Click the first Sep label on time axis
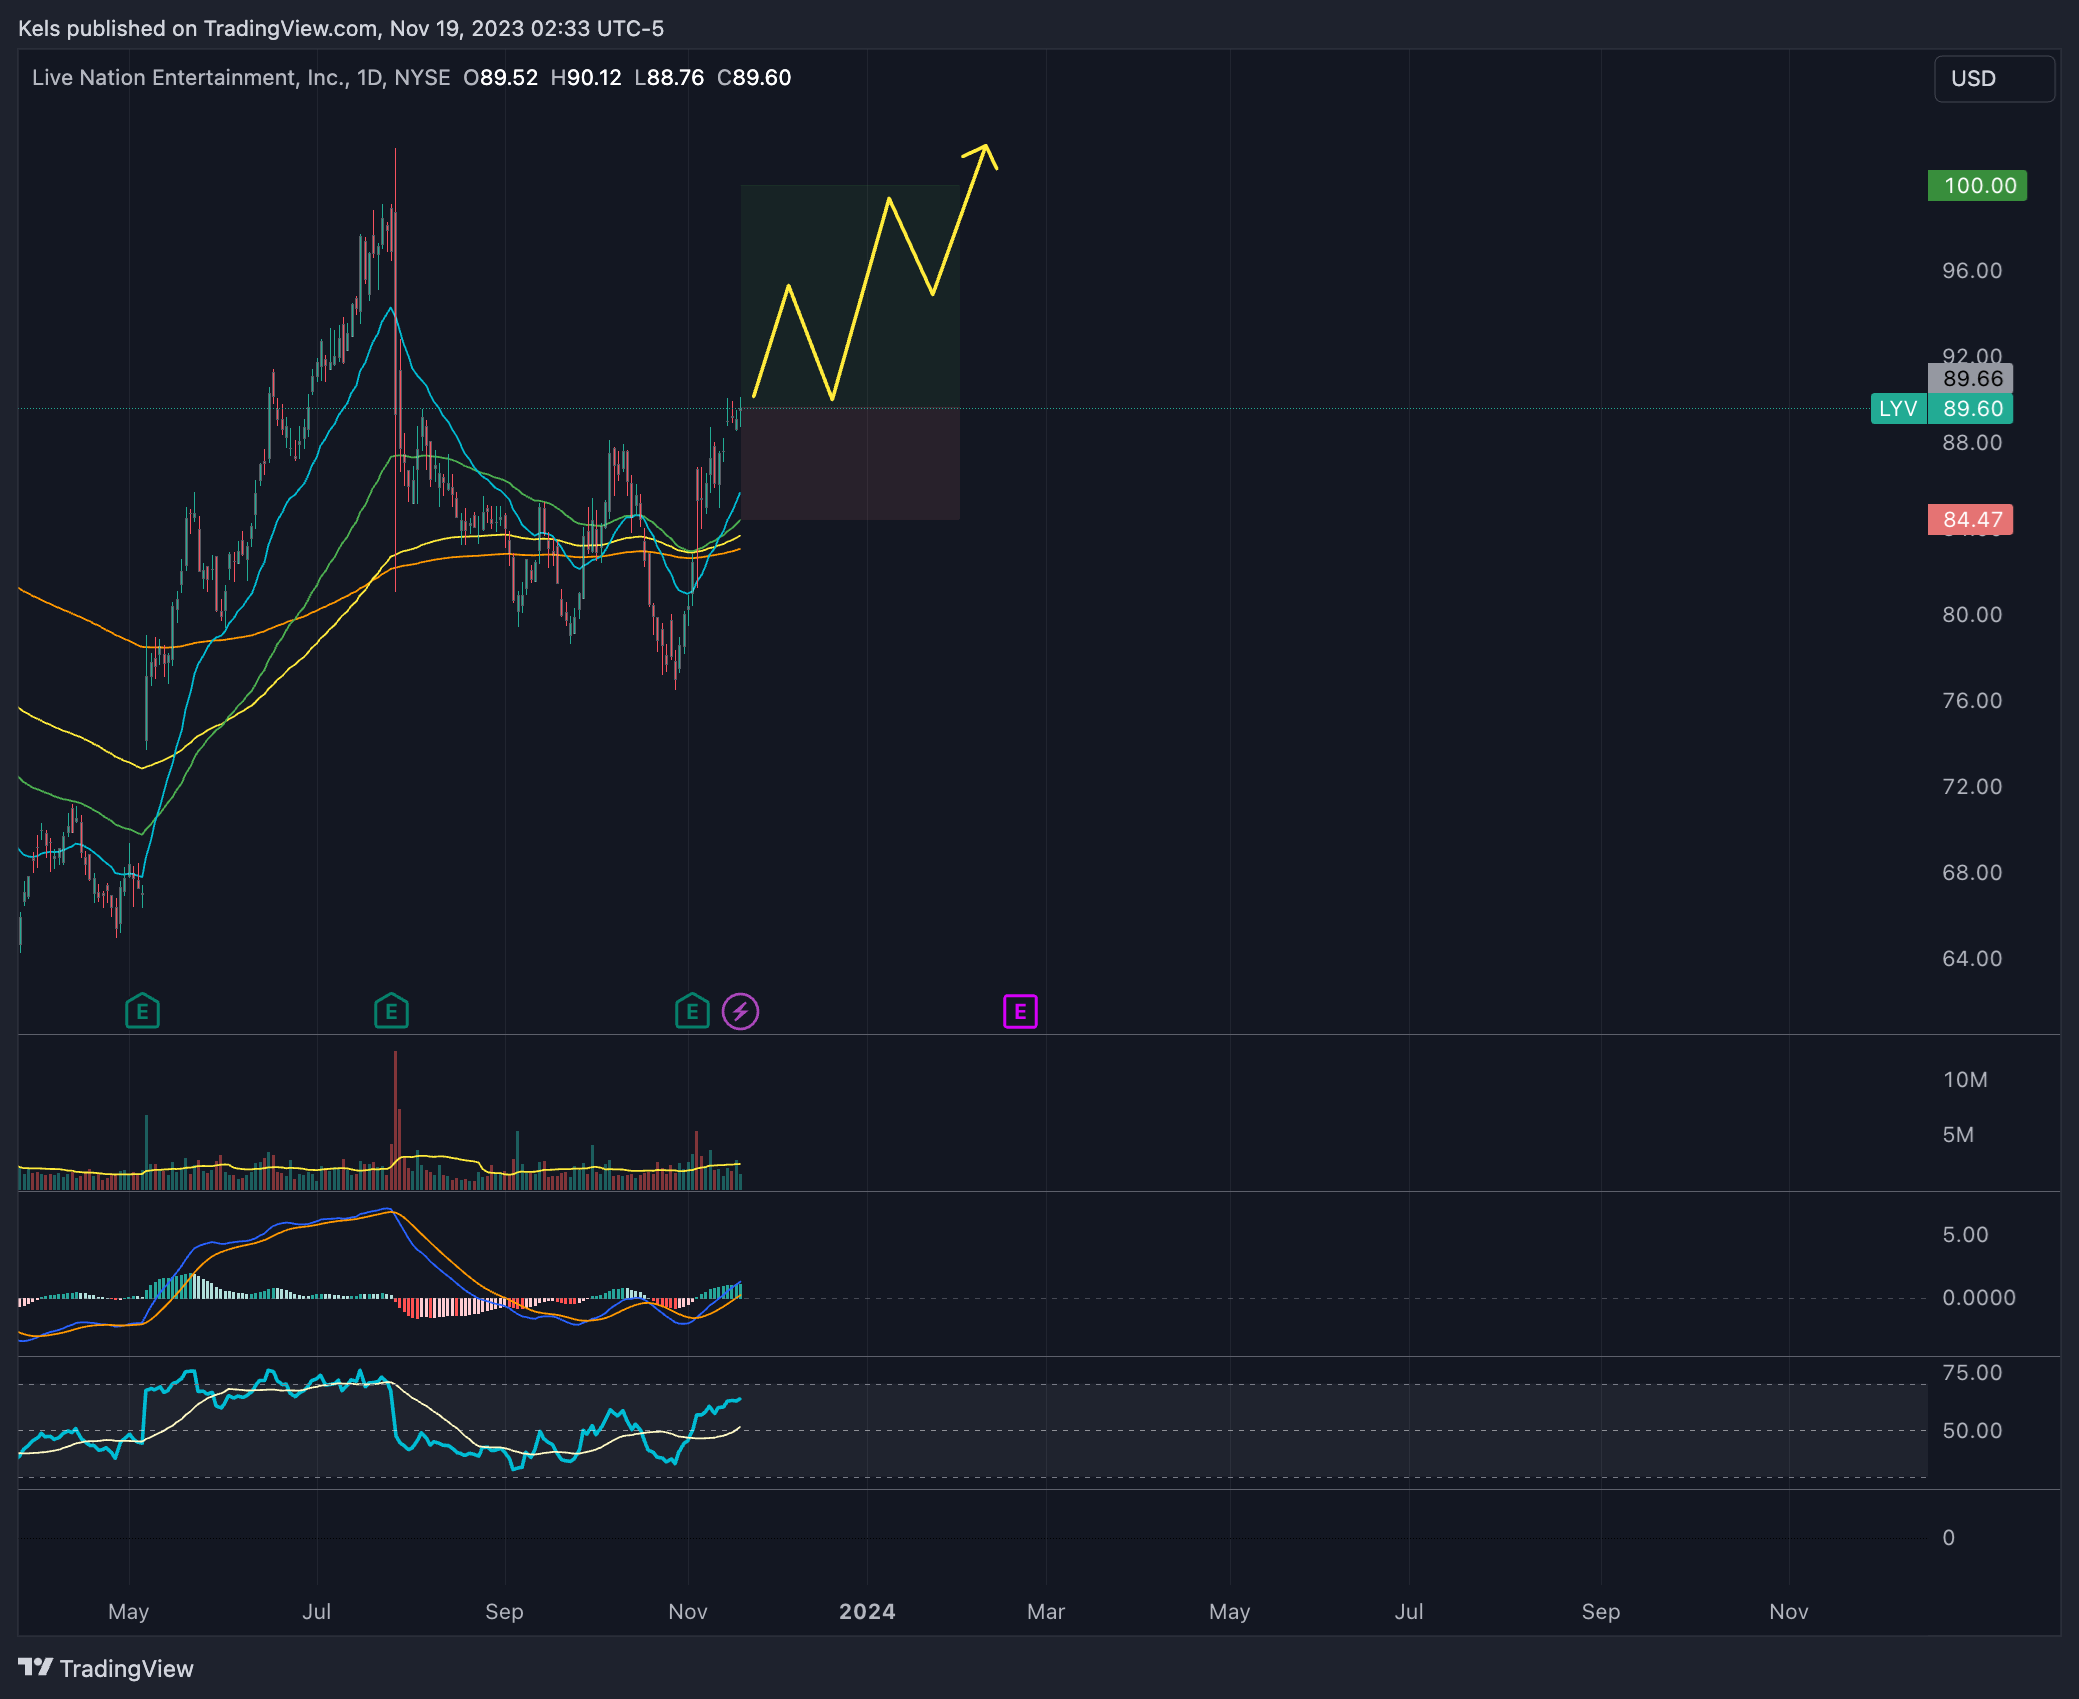 [504, 1611]
